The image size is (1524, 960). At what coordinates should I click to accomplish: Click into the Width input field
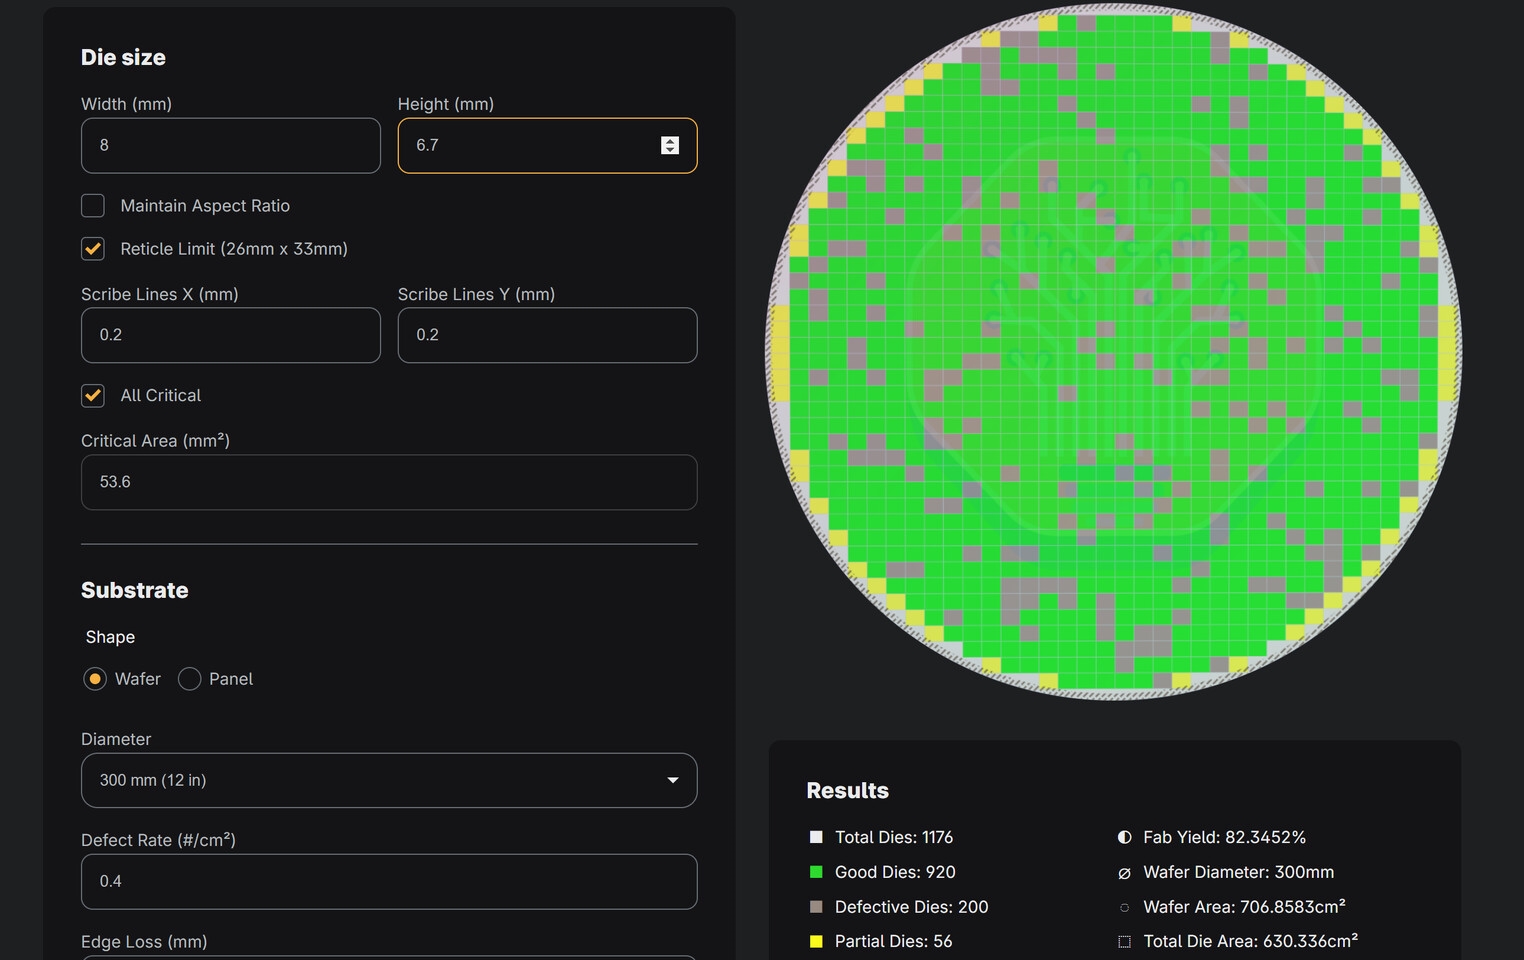coord(230,146)
